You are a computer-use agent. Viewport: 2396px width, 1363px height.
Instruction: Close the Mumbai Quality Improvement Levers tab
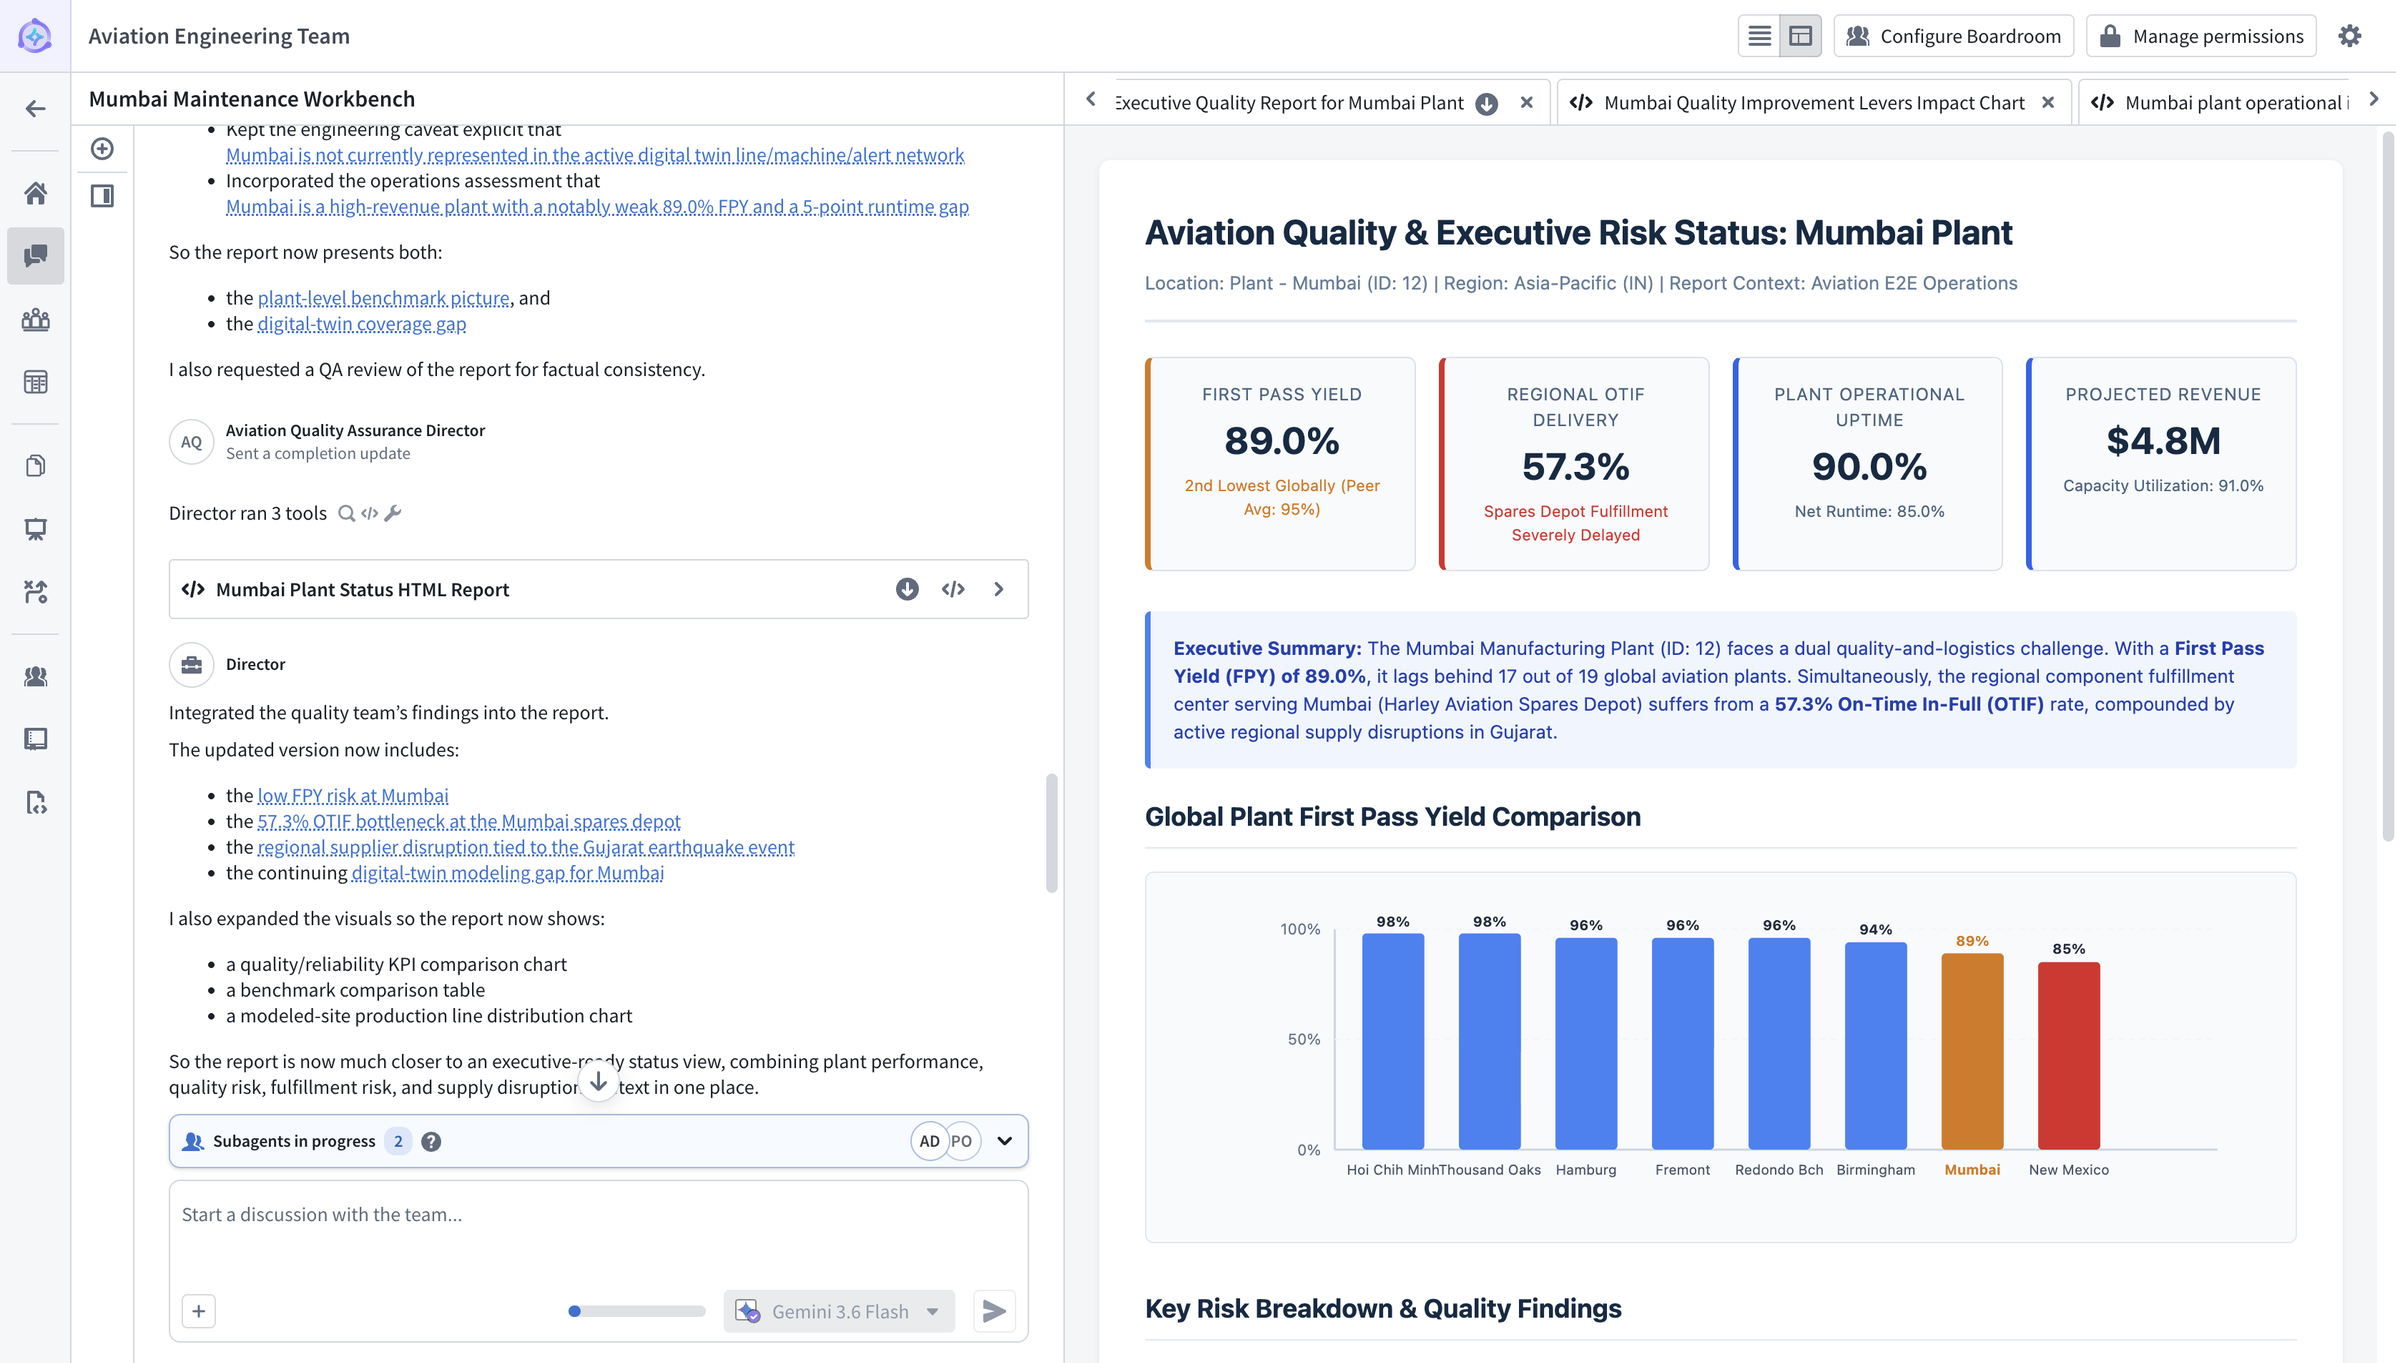2047,102
